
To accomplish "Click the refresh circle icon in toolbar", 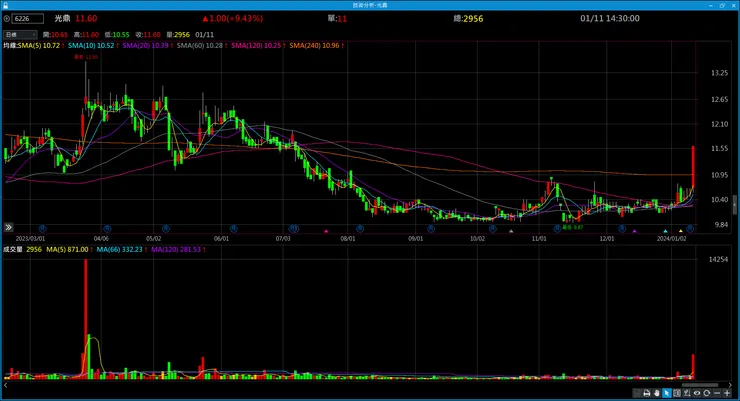I will 706,393.
